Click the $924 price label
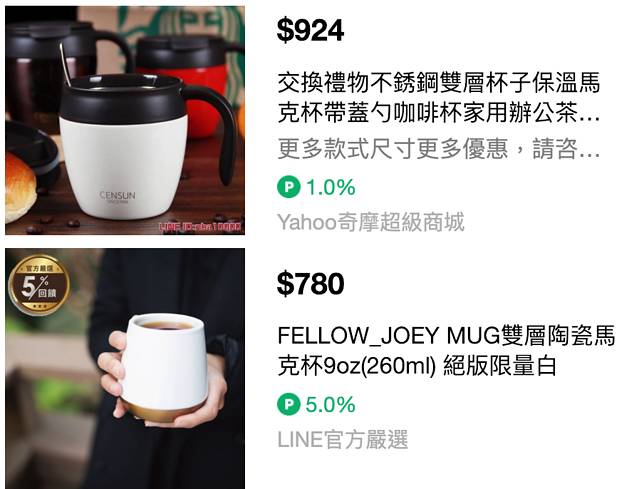This screenshot has width=644, height=489. point(310,31)
